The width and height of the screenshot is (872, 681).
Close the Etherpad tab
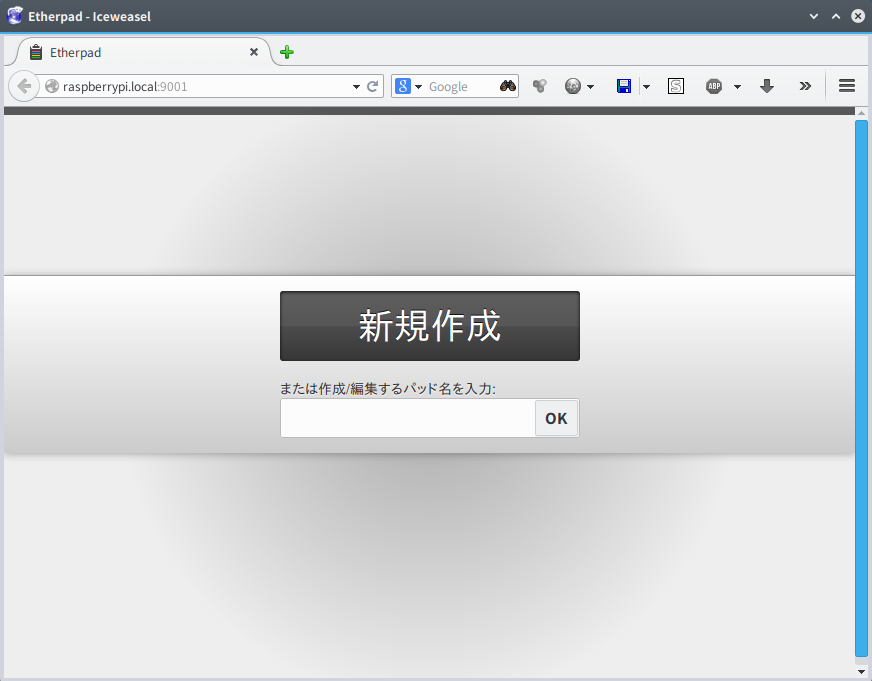[254, 52]
